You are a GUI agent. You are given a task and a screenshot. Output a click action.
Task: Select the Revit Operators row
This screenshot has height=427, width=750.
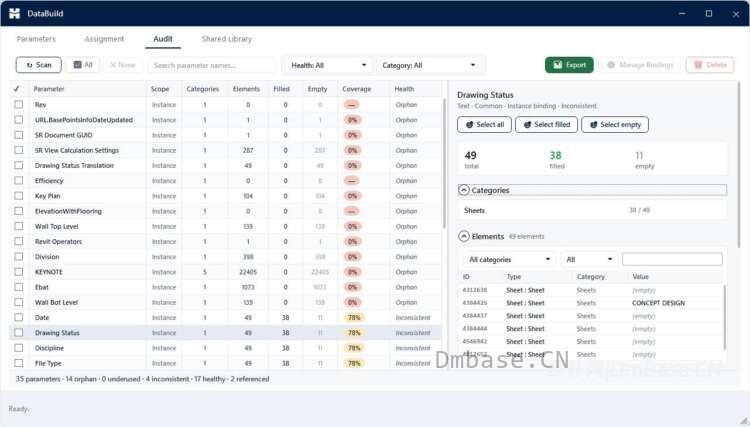click(x=225, y=241)
